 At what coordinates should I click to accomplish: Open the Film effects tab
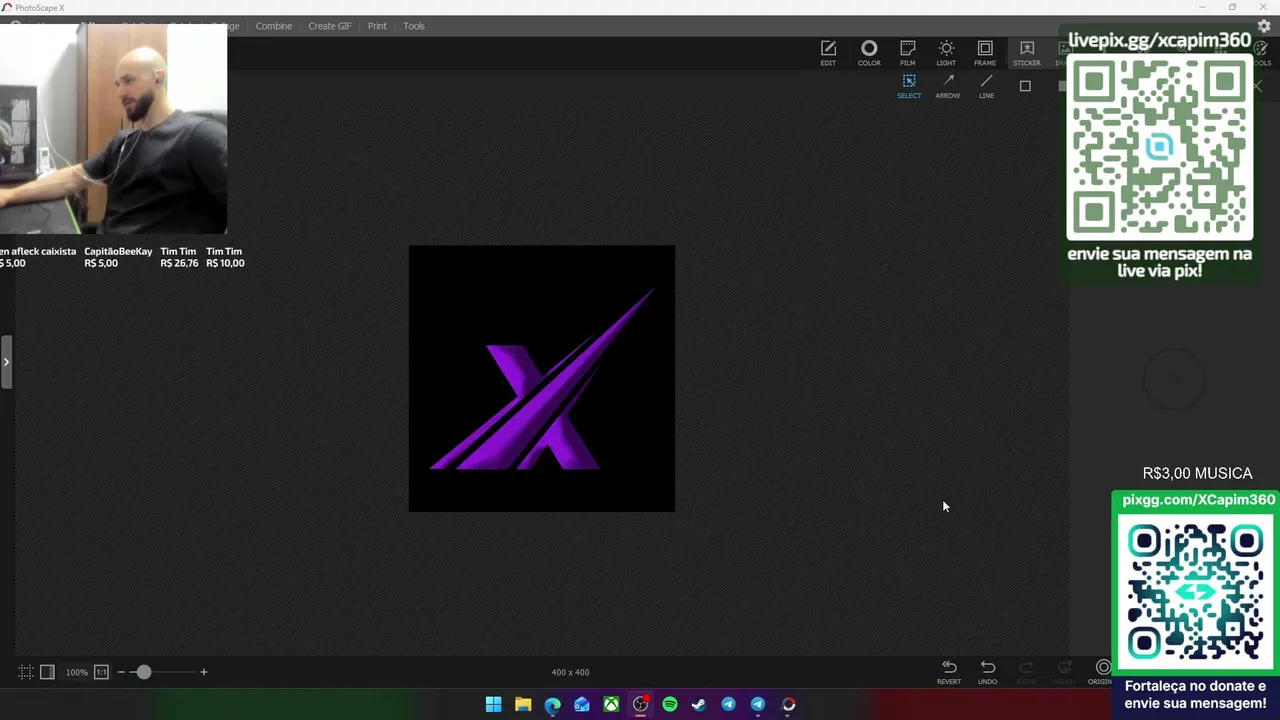pos(907,53)
